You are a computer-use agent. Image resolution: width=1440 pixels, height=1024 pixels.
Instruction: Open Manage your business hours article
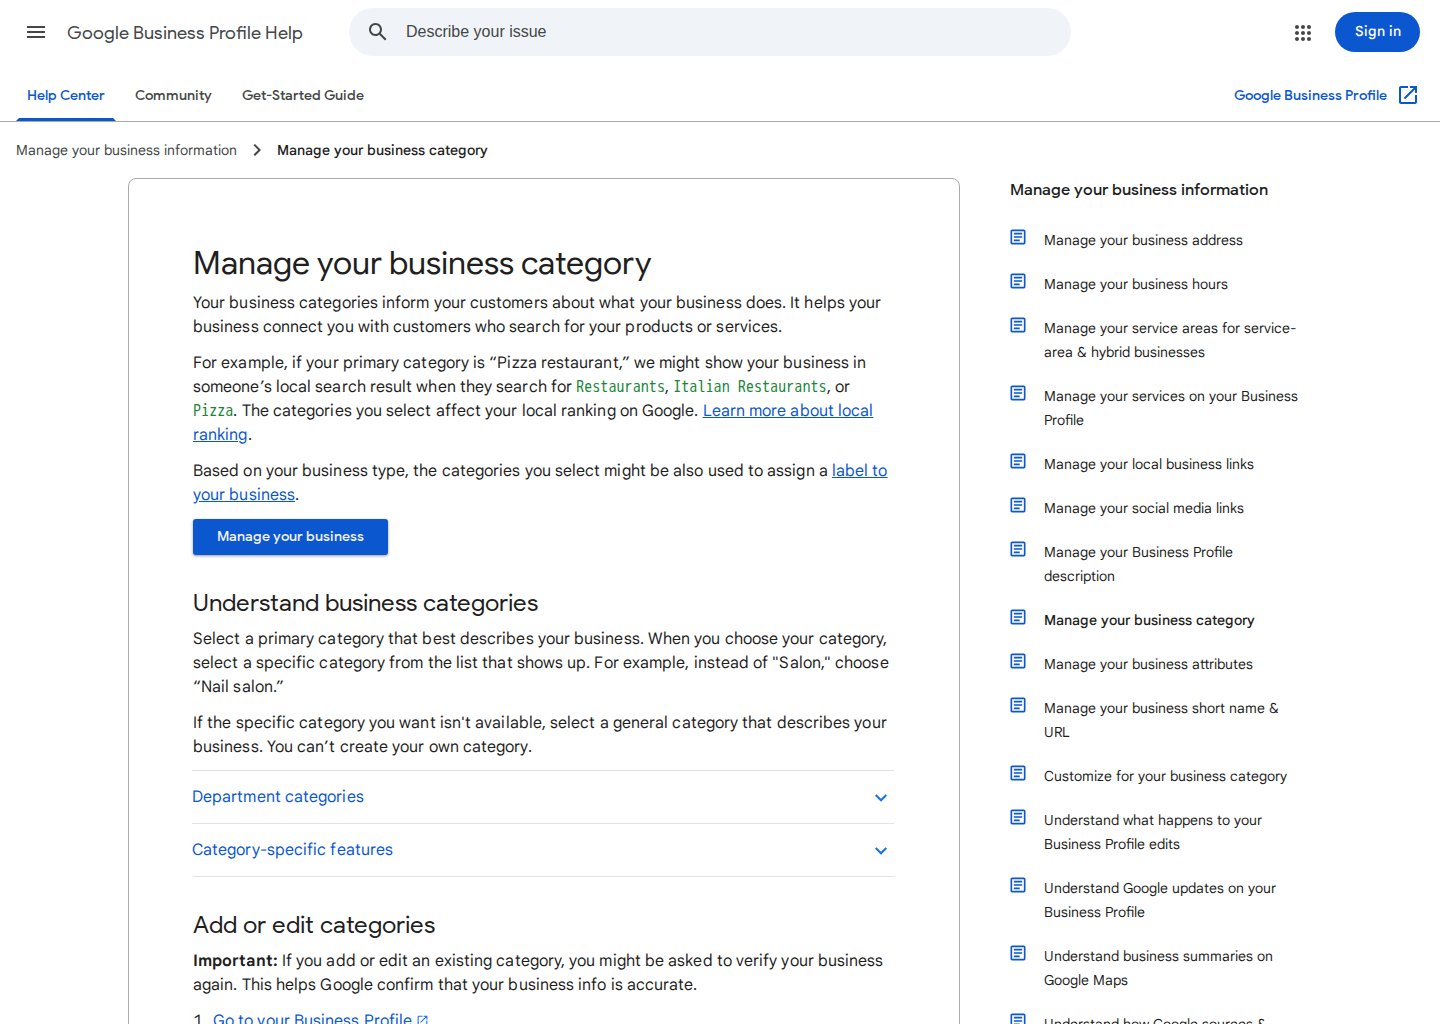(1135, 284)
